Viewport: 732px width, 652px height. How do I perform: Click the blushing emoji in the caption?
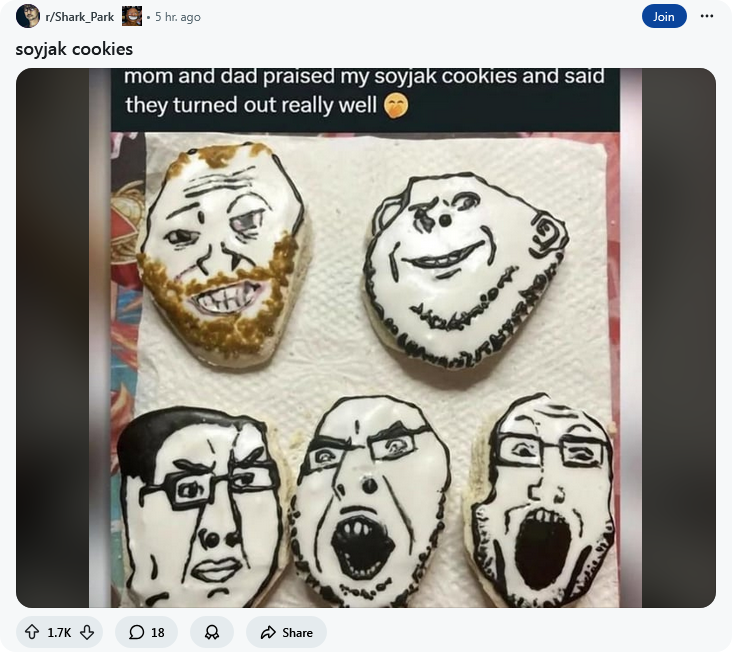tap(396, 106)
